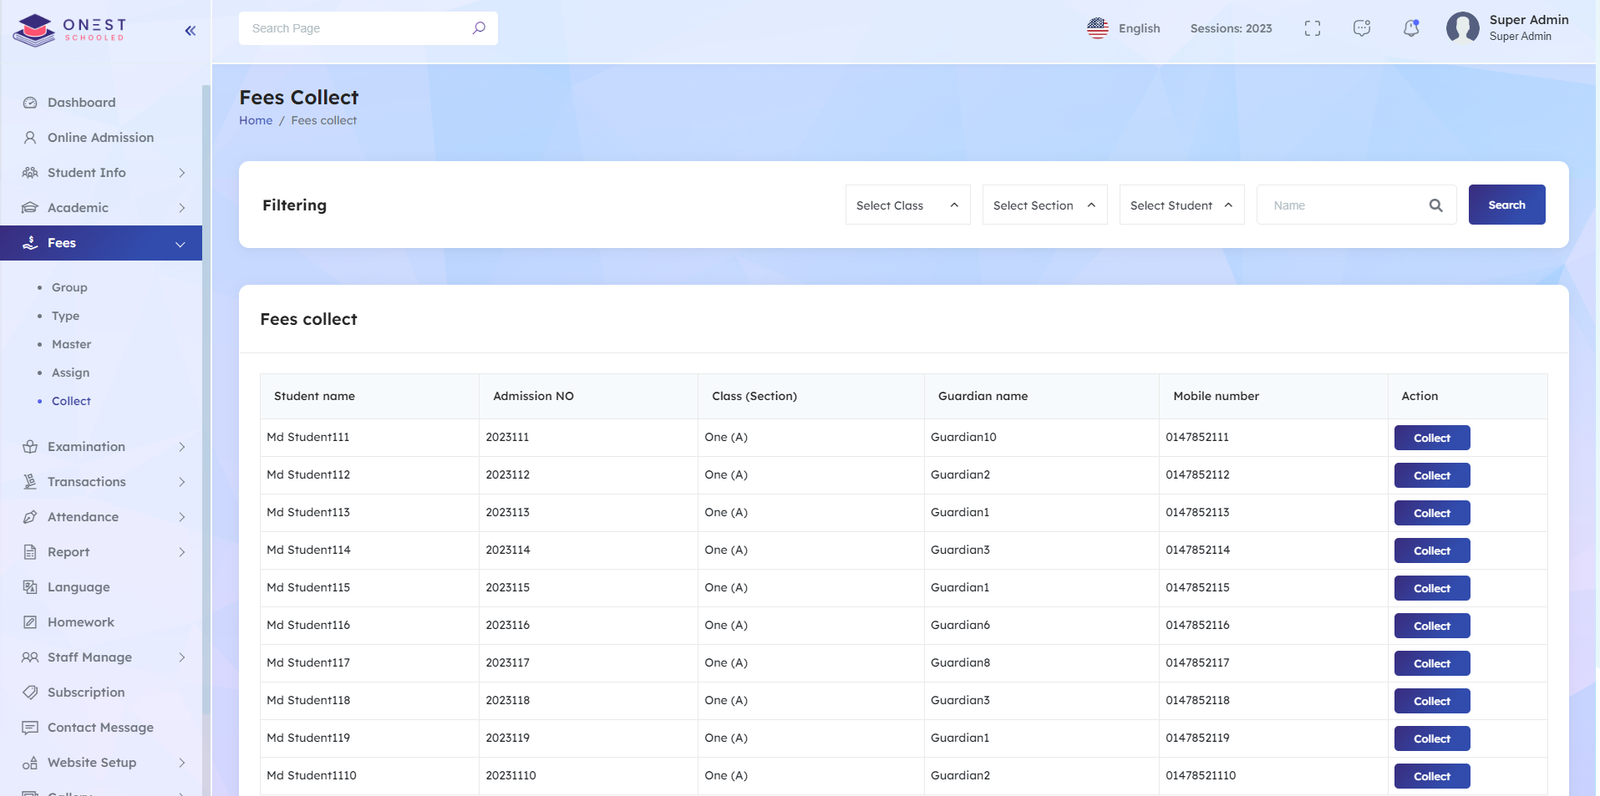This screenshot has width=1600, height=796.
Task: Click the Fees hand-coin icon
Action: tap(30, 243)
